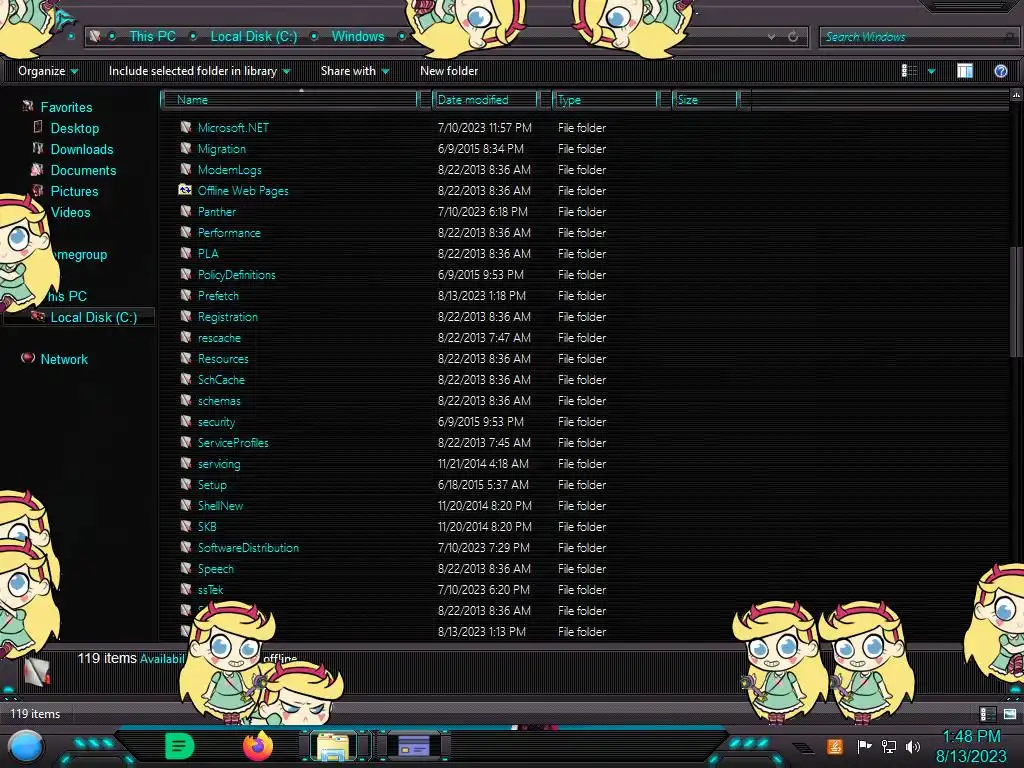Sort by the Date modified column header

(x=485, y=100)
